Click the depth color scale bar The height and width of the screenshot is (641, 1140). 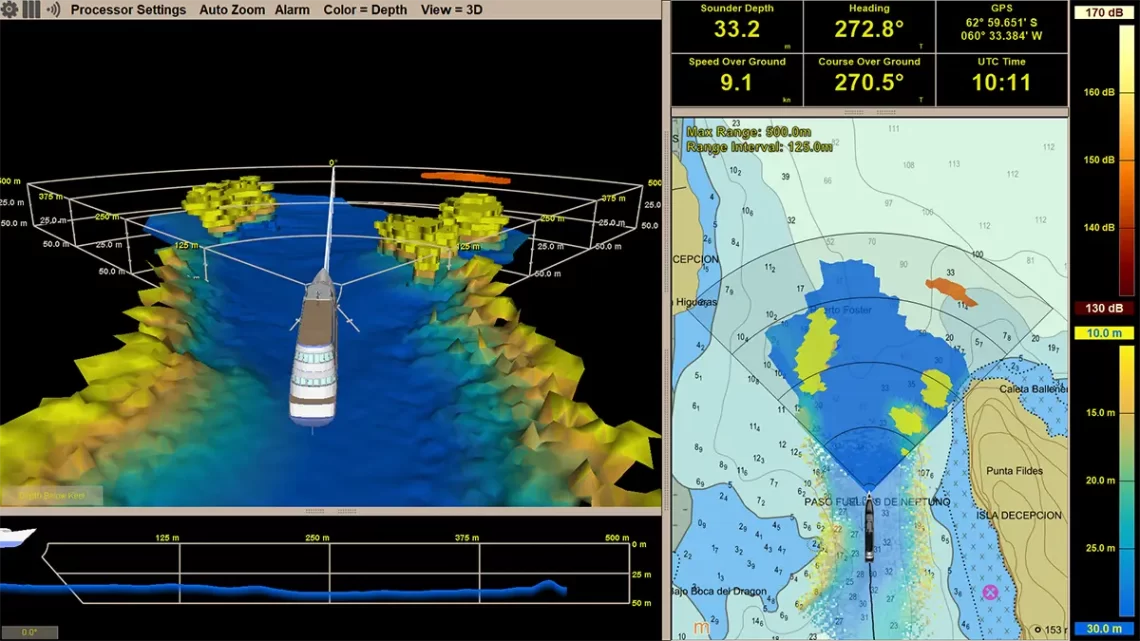pyautogui.click(x=1126, y=481)
